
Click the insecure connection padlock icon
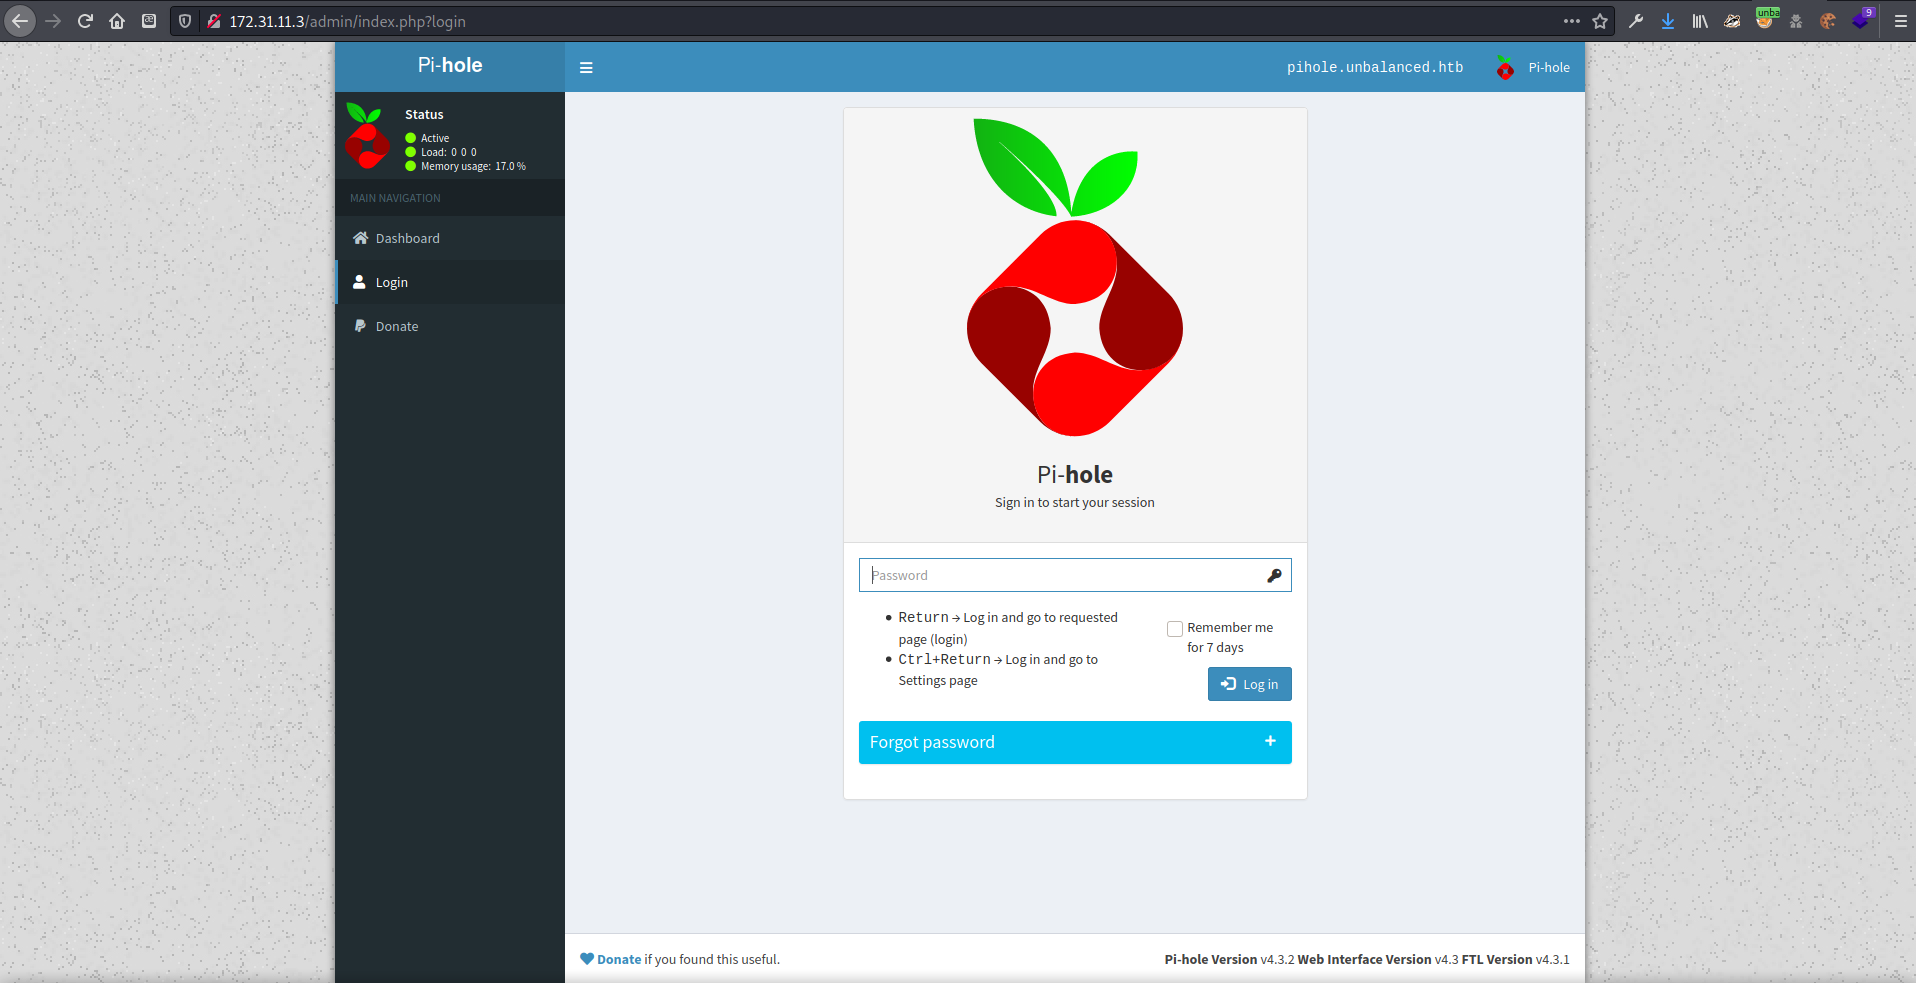pyautogui.click(x=213, y=21)
